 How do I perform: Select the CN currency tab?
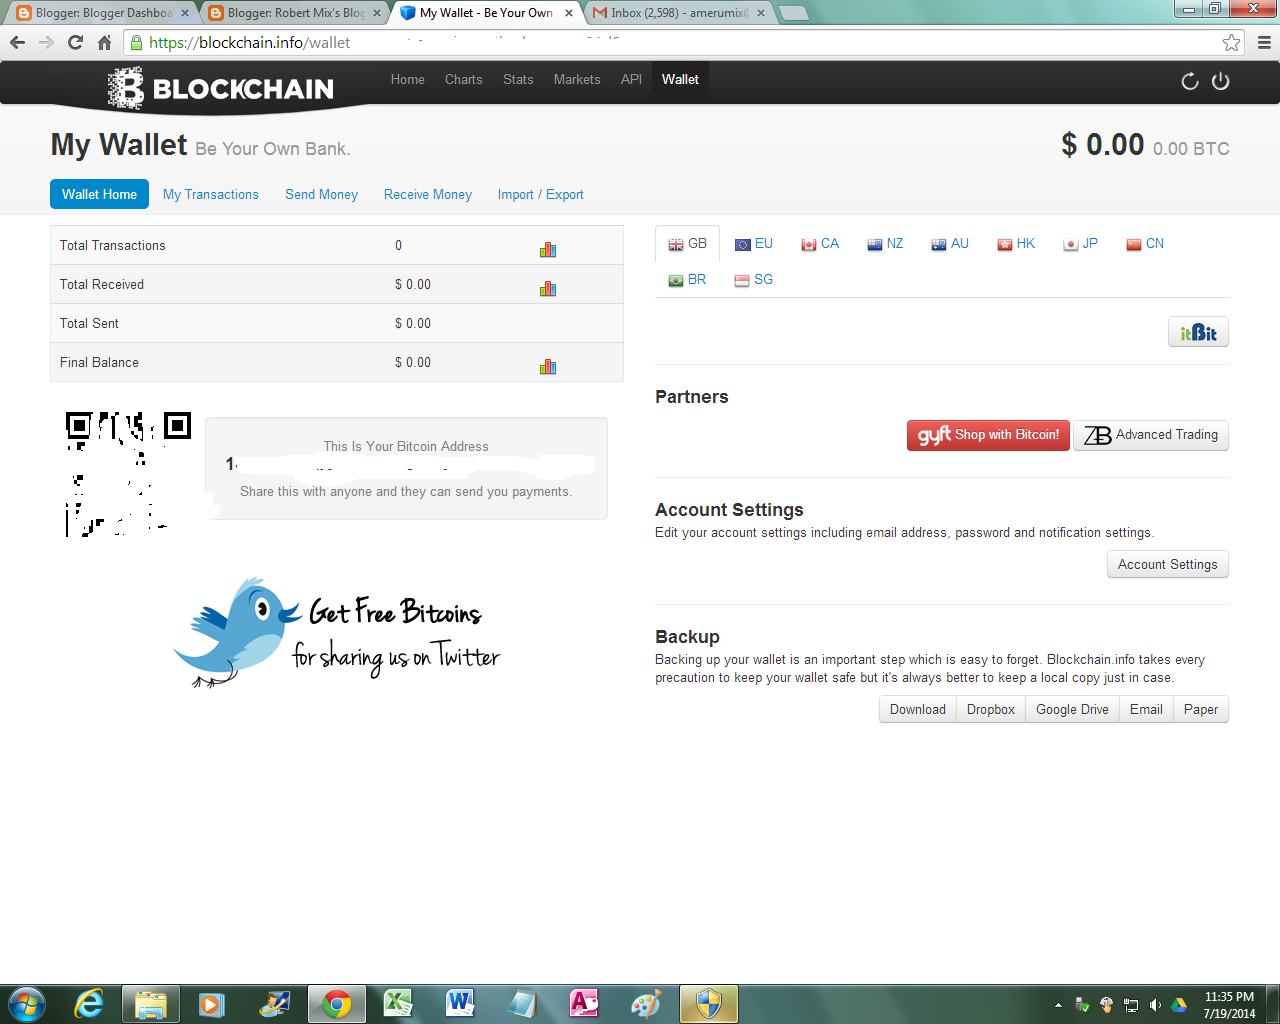point(1145,244)
